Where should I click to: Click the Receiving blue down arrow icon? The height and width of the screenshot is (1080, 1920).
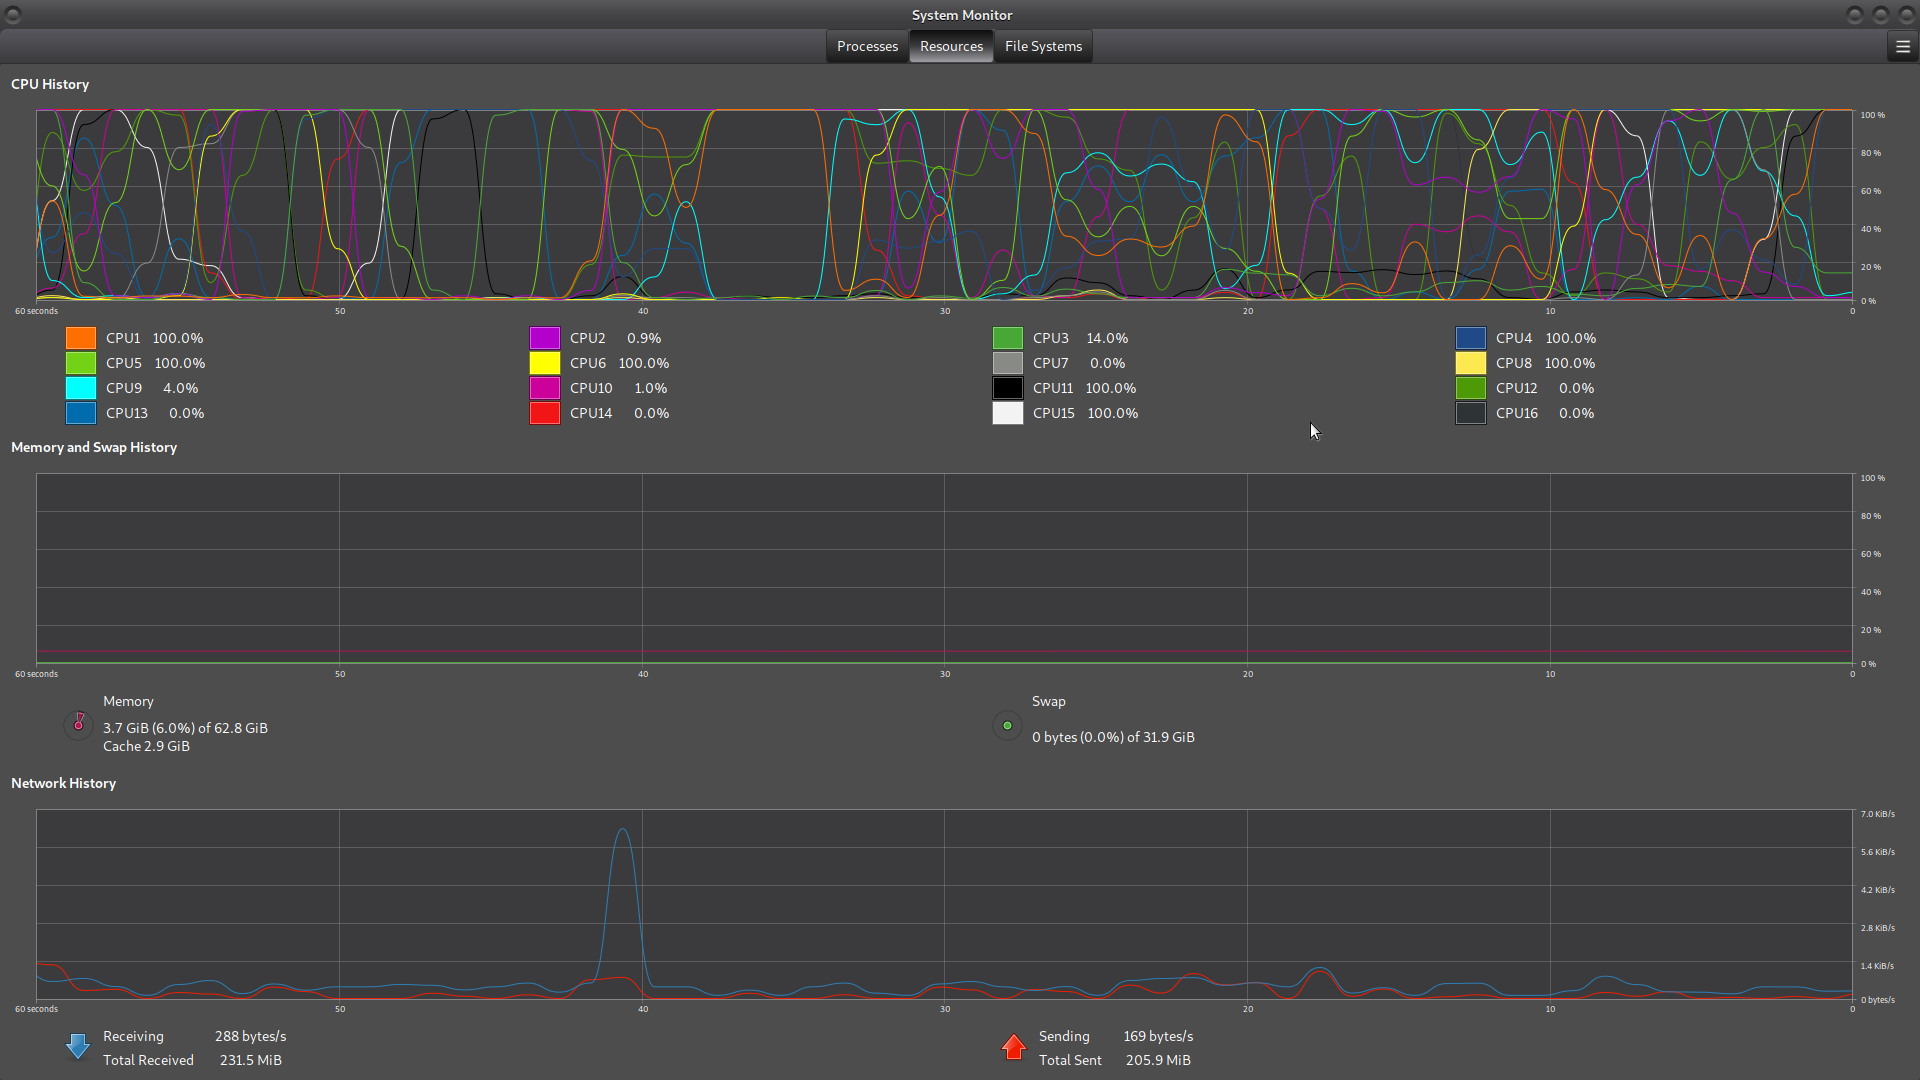[78, 1047]
